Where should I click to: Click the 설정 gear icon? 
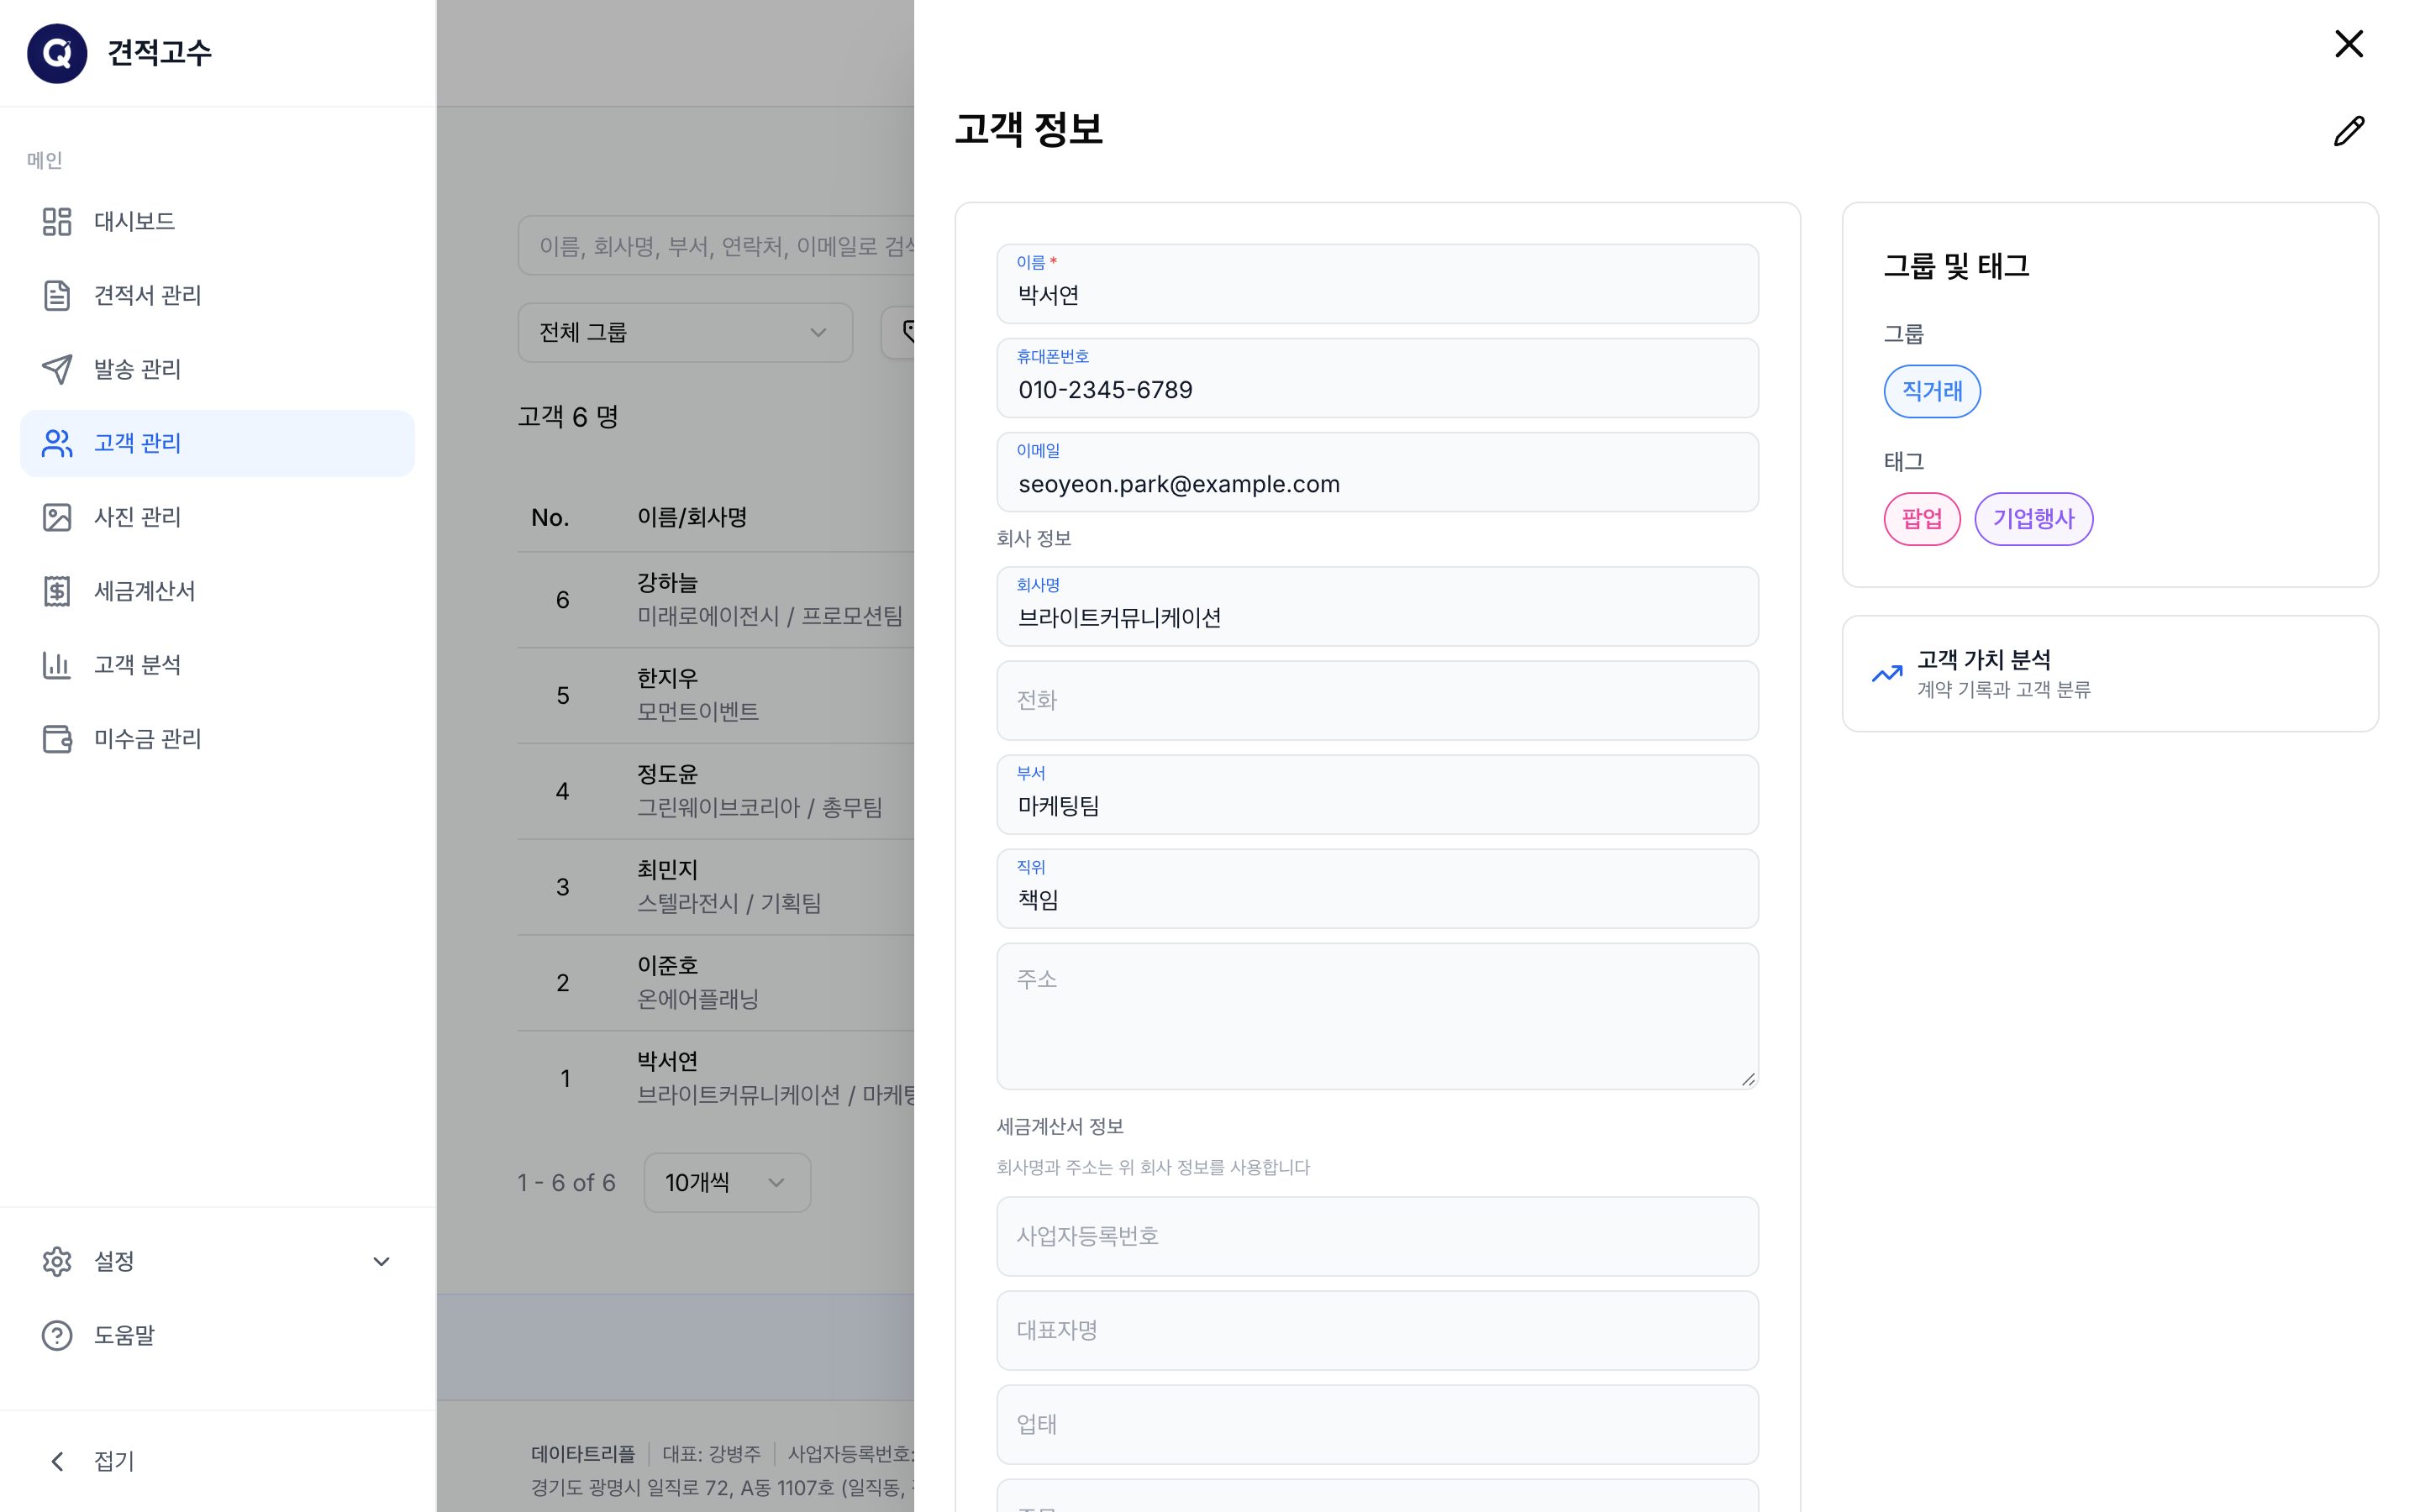click(57, 1261)
